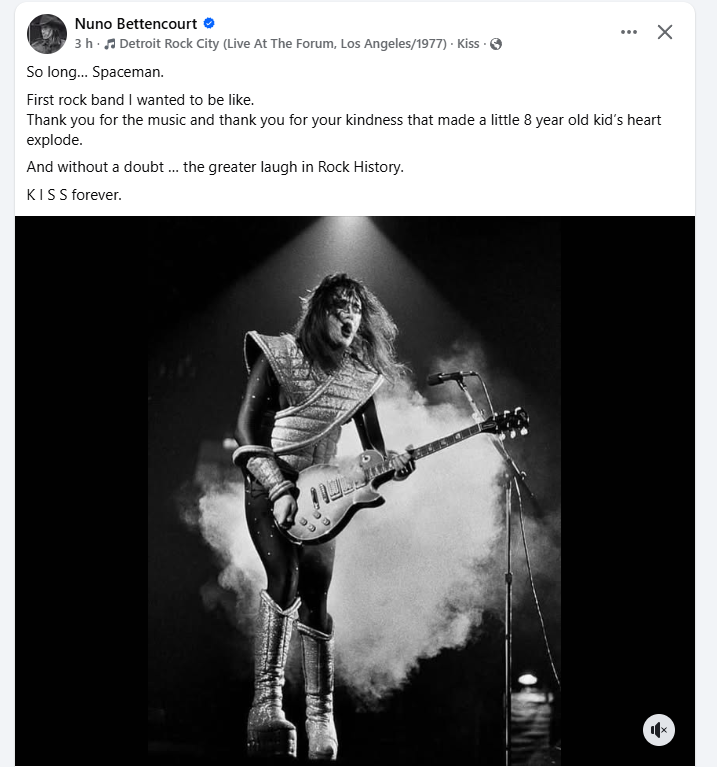The width and height of the screenshot is (717, 767).
Task: Open the Nuno Bettencourt profile name link
Action: point(136,23)
